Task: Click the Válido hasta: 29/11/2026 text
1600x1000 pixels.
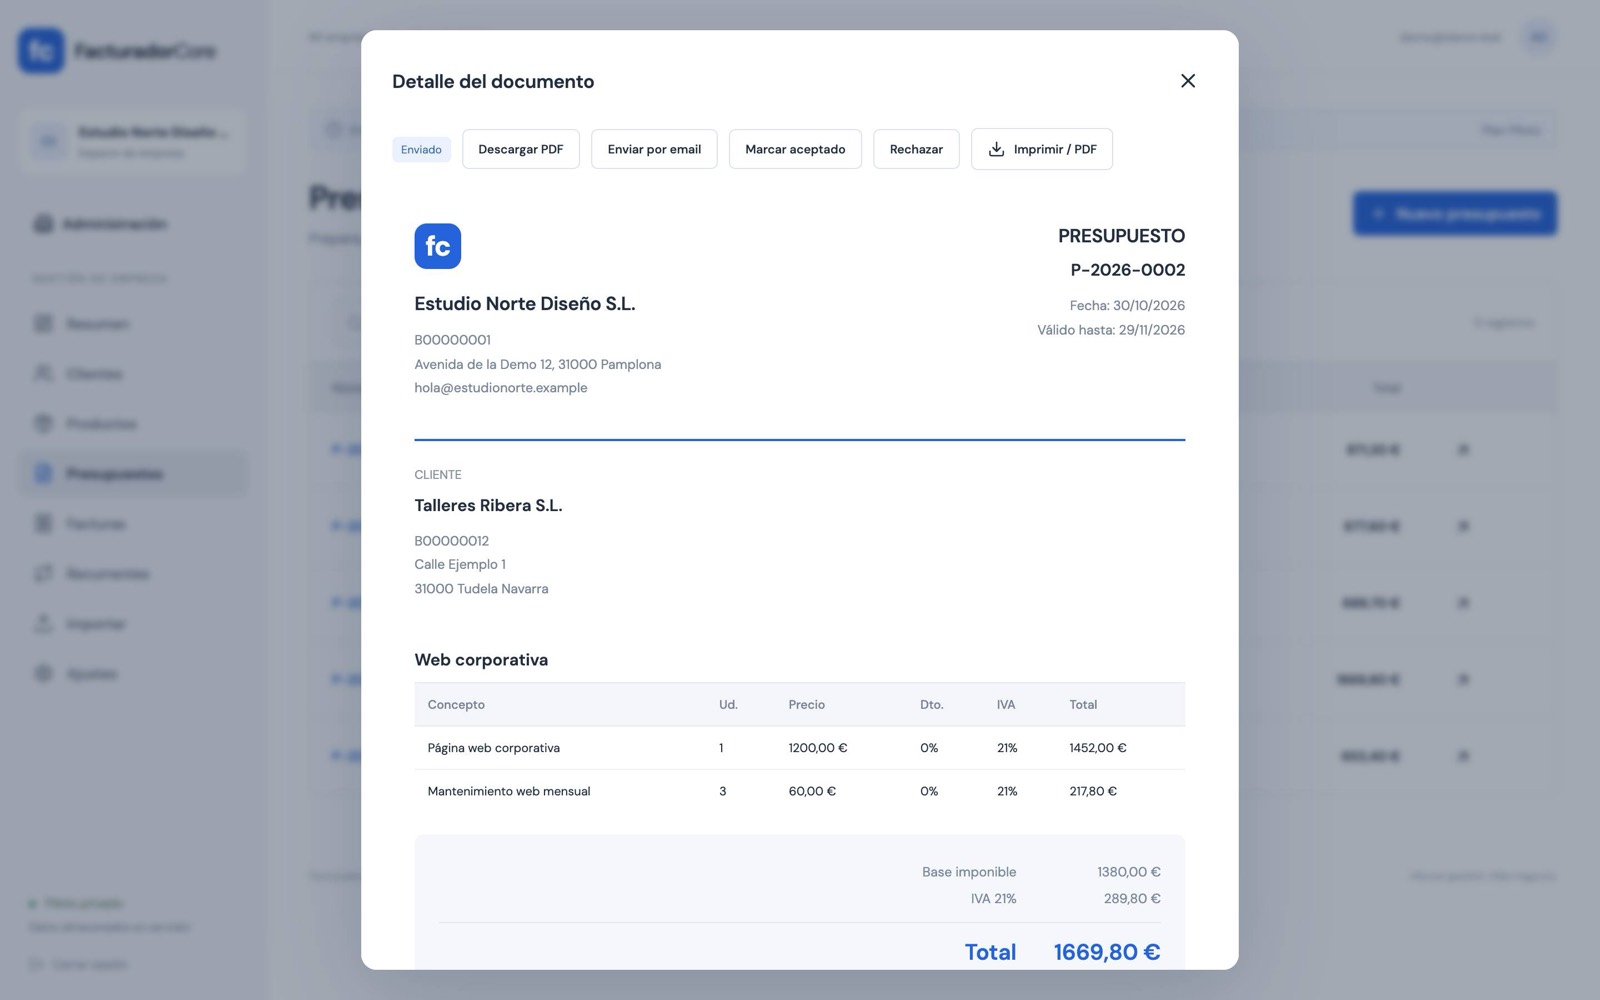Action: [1111, 330]
